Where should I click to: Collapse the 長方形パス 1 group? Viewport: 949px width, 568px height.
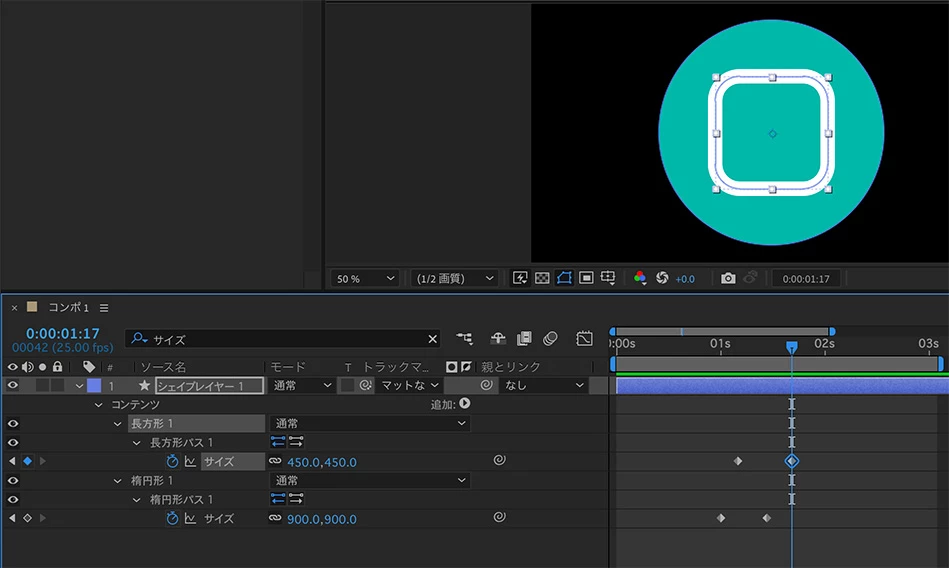pos(137,443)
